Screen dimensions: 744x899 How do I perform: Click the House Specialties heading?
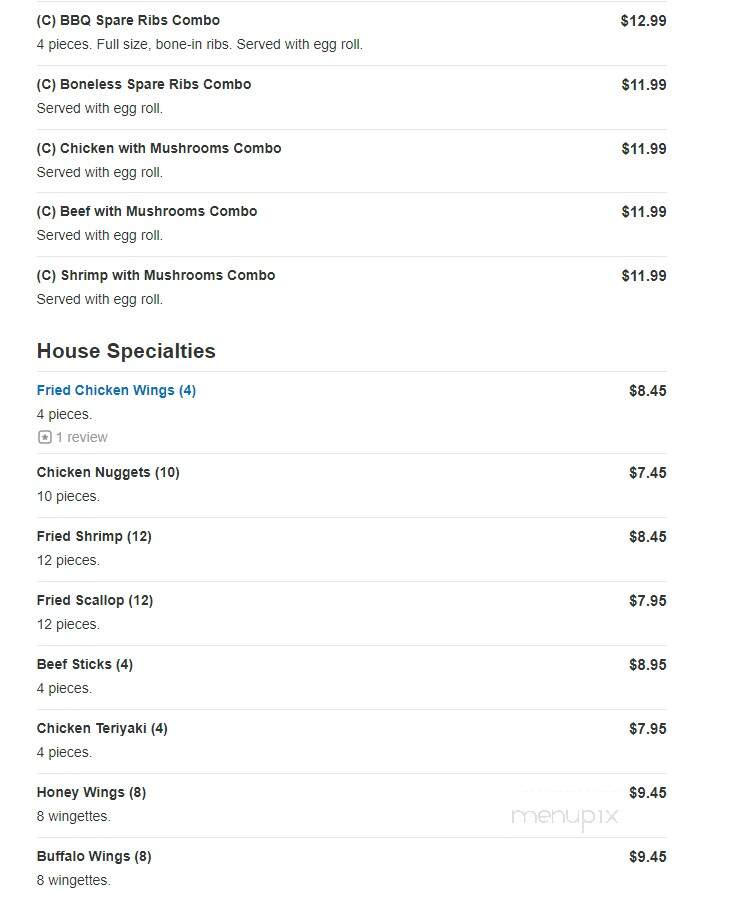[126, 351]
